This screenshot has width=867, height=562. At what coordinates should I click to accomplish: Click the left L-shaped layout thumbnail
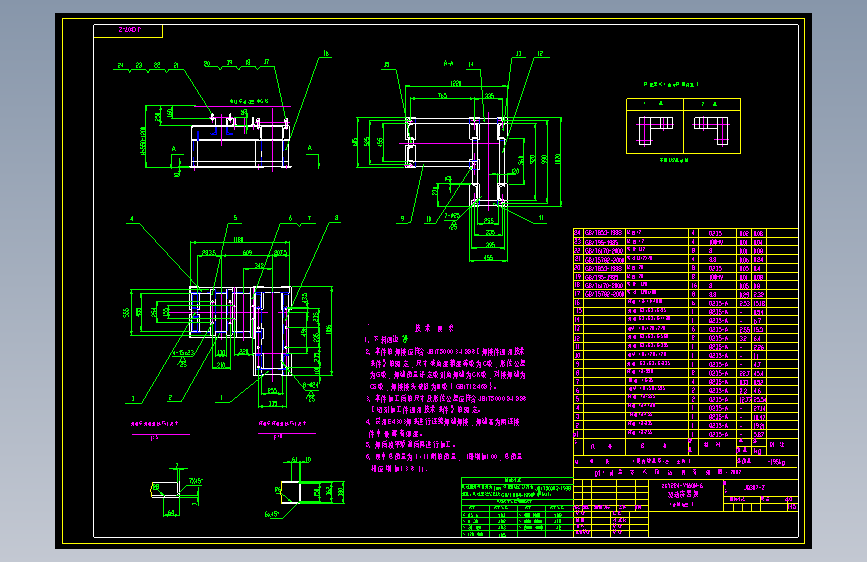(x=655, y=131)
